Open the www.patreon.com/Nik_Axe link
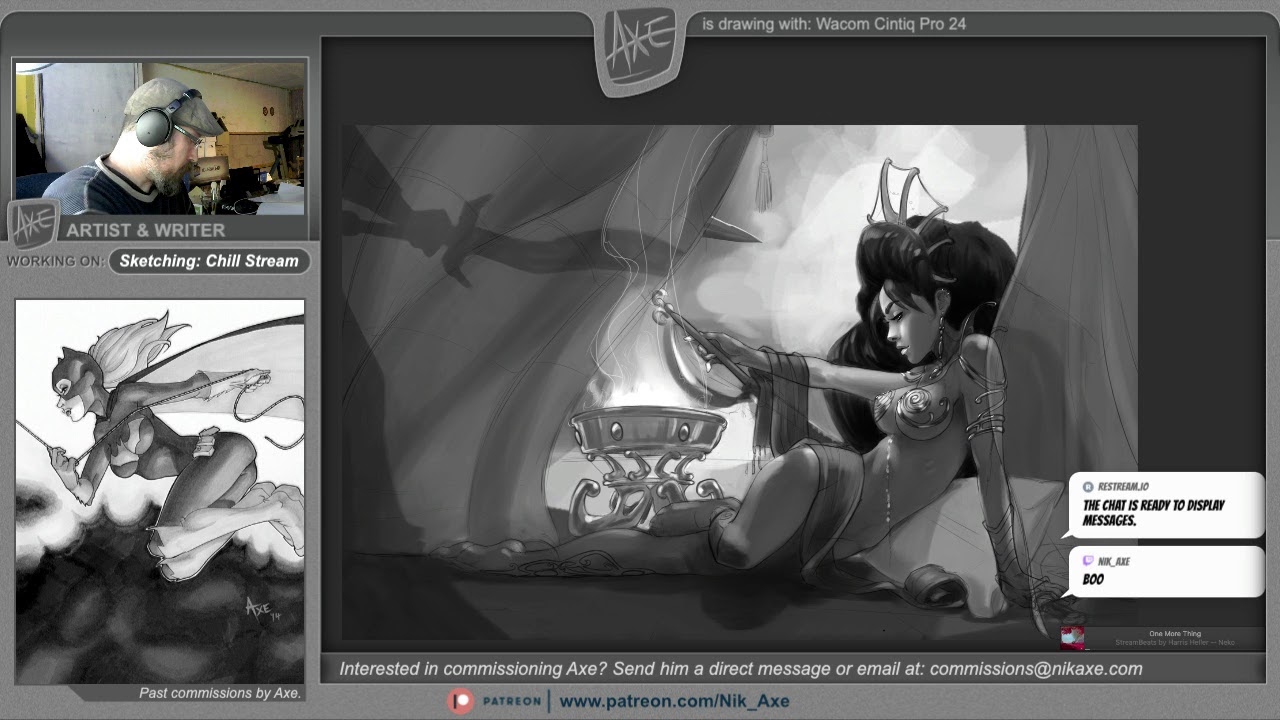1280x720 pixels. [673, 701]
